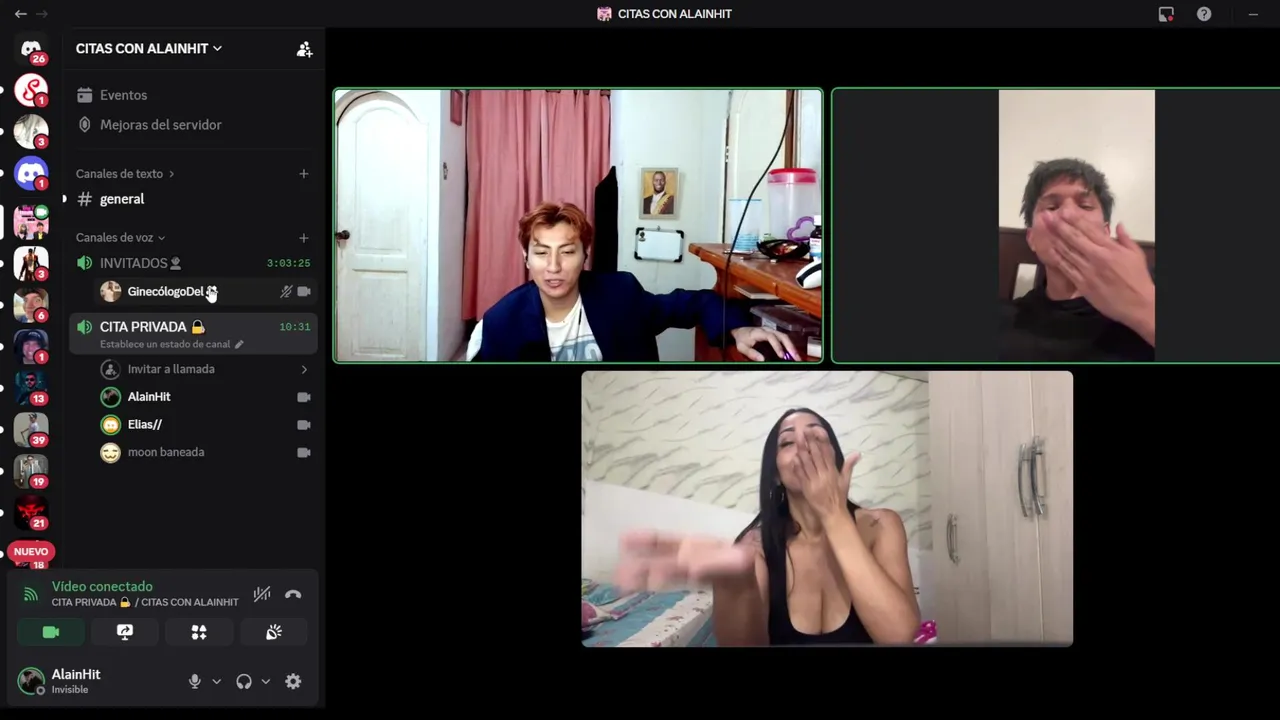1280x720 pixels.
Task: Open red demon server with badge 21
Action: [x=31, y=513]
